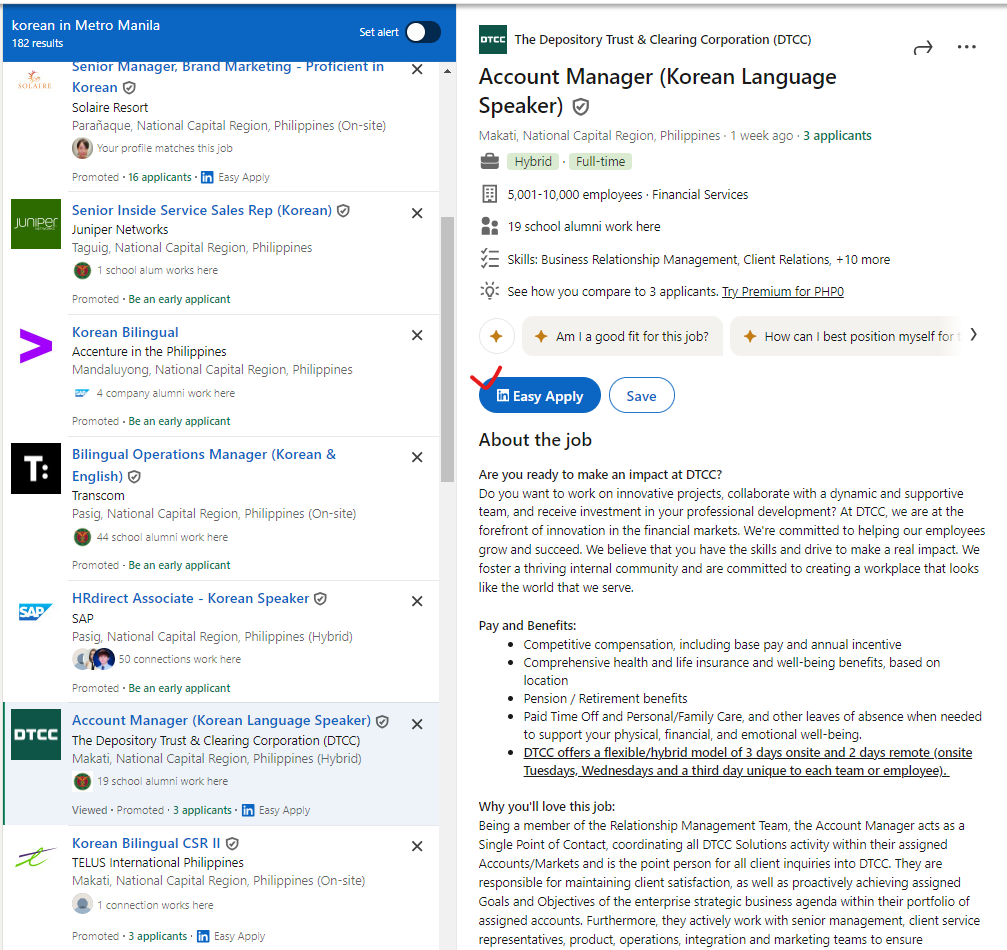1007x950 pixels.
Task: Open the Transcom company logo
Action: 36,468
